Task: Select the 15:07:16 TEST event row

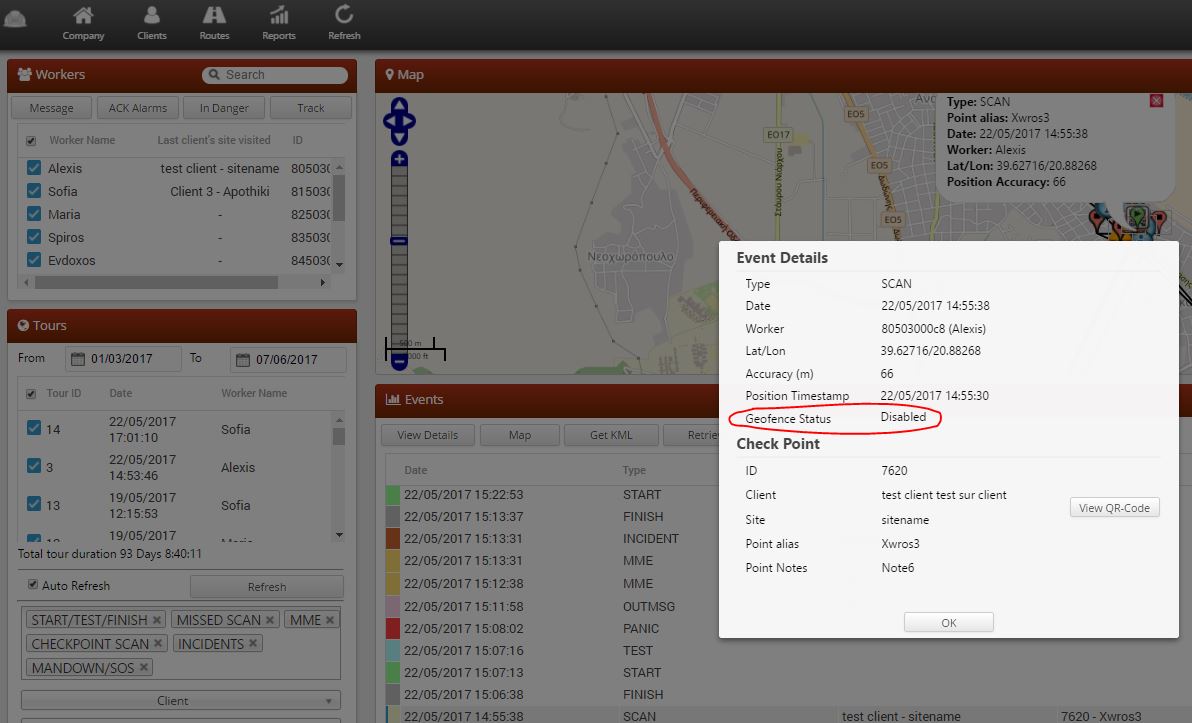Action: (x=553, y=651)
